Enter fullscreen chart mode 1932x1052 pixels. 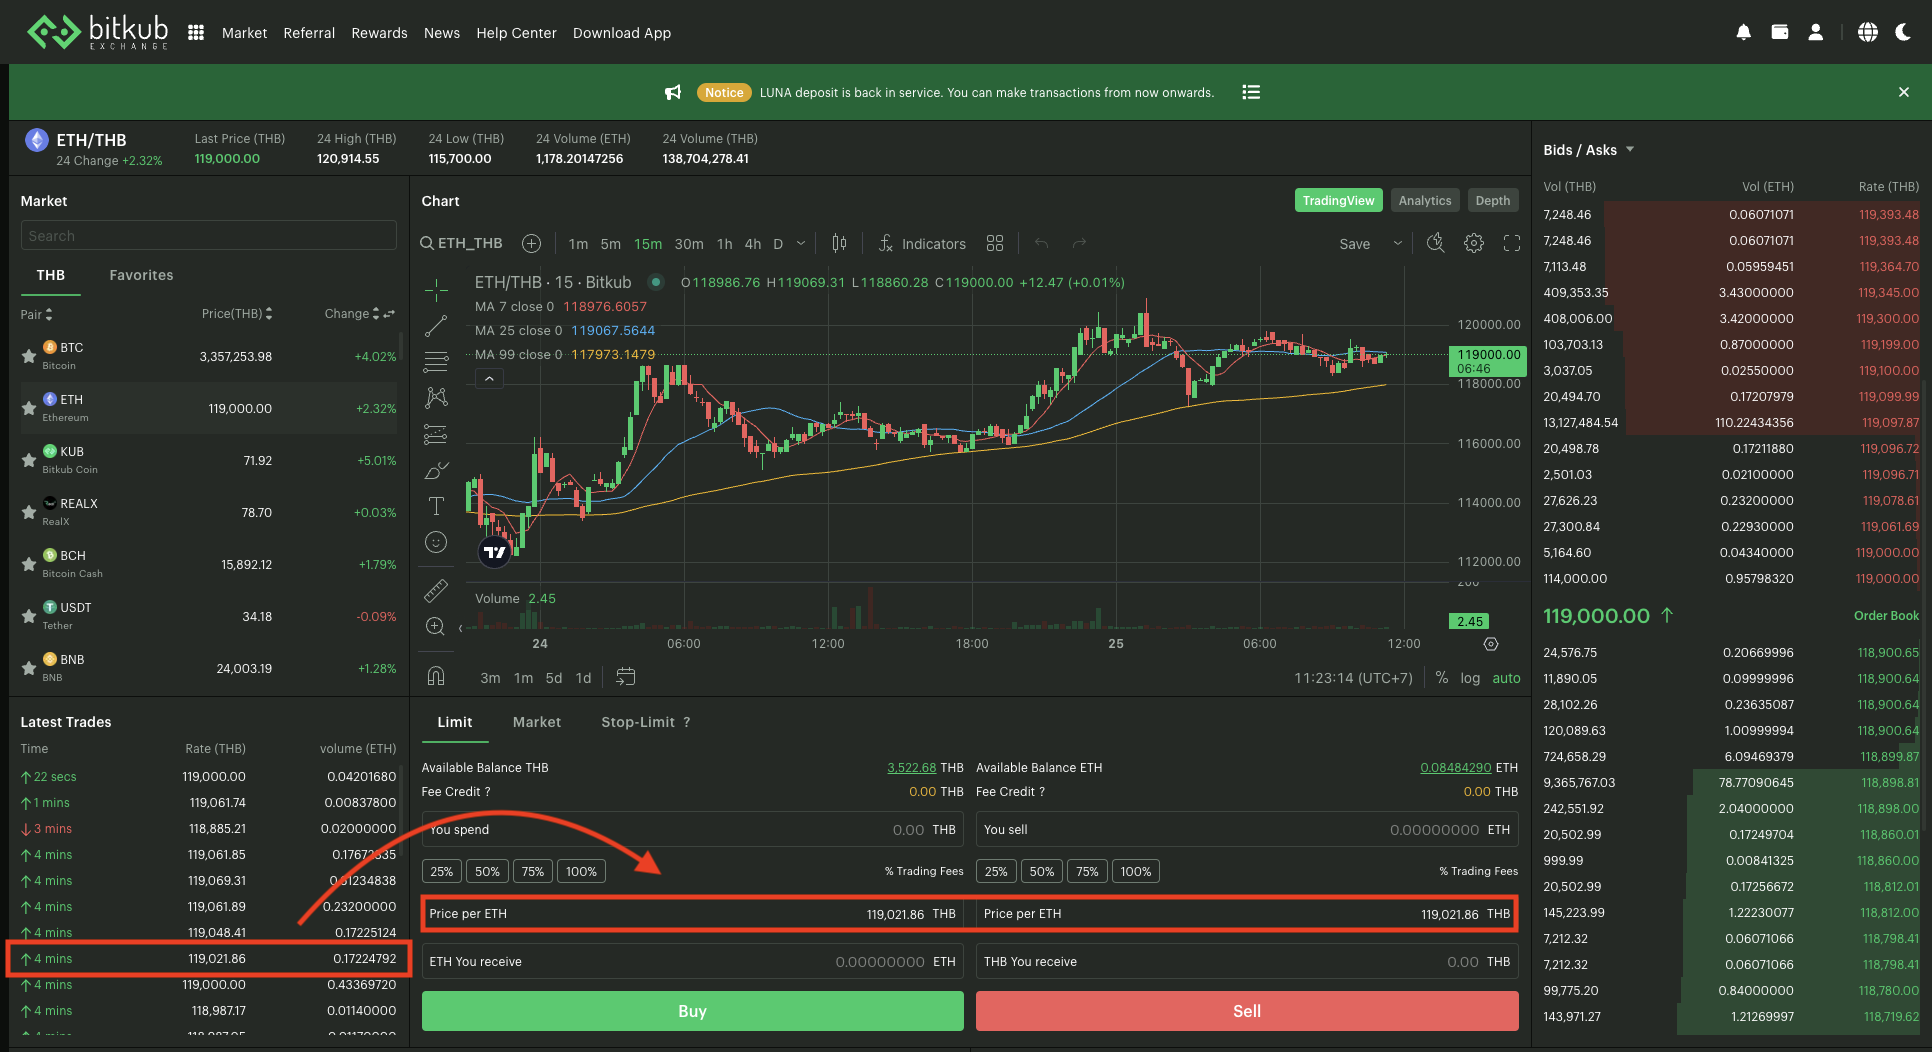click(x=1512, y=243)
